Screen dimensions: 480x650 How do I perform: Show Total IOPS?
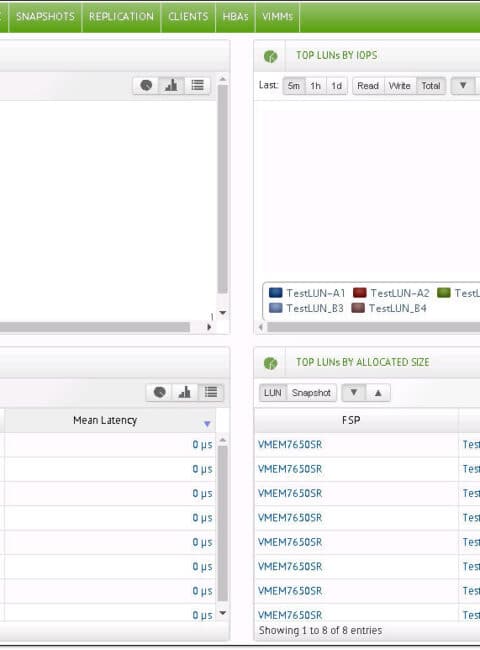tap(431, 86)
